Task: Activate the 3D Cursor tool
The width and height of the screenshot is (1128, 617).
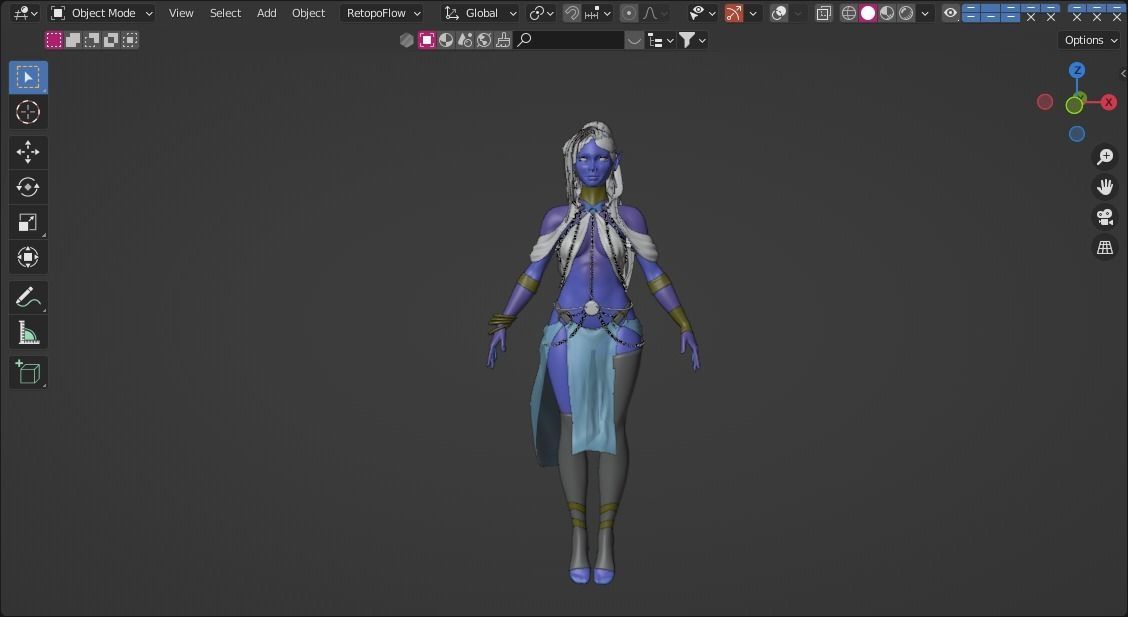Action: 28,112
